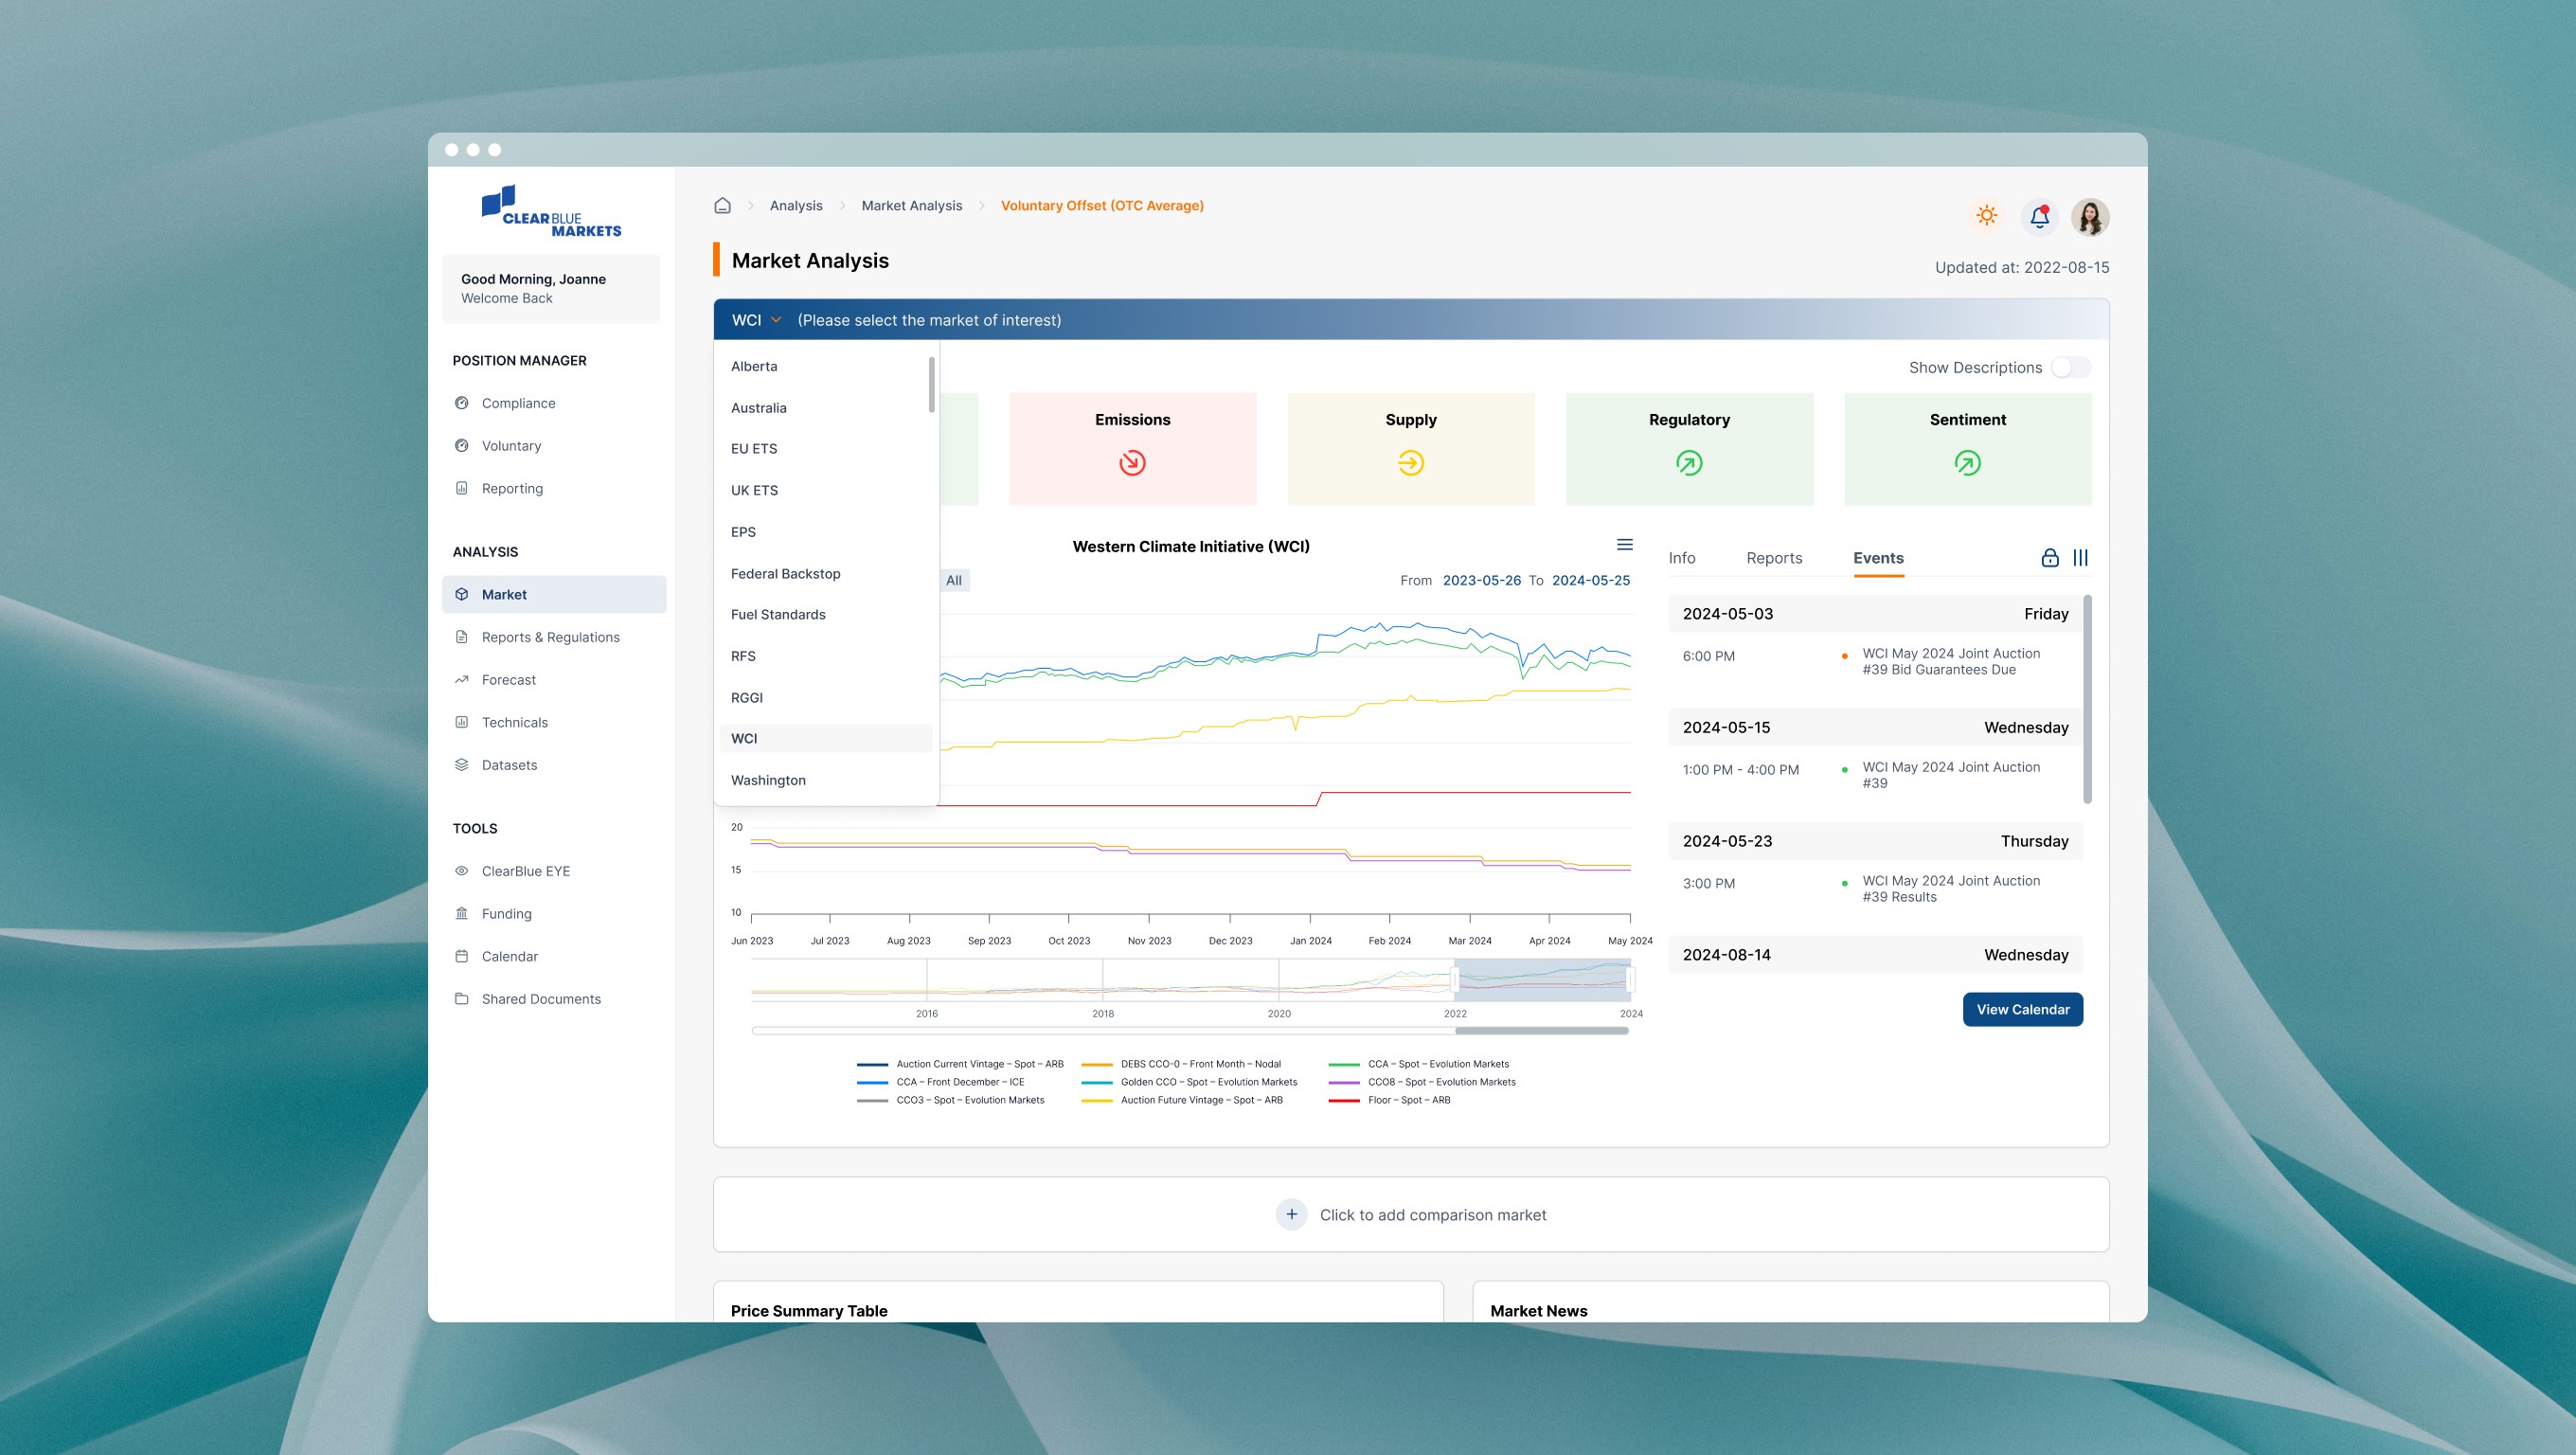
Task: Open notifications bell icon
Action: (x=2039, y=216)
